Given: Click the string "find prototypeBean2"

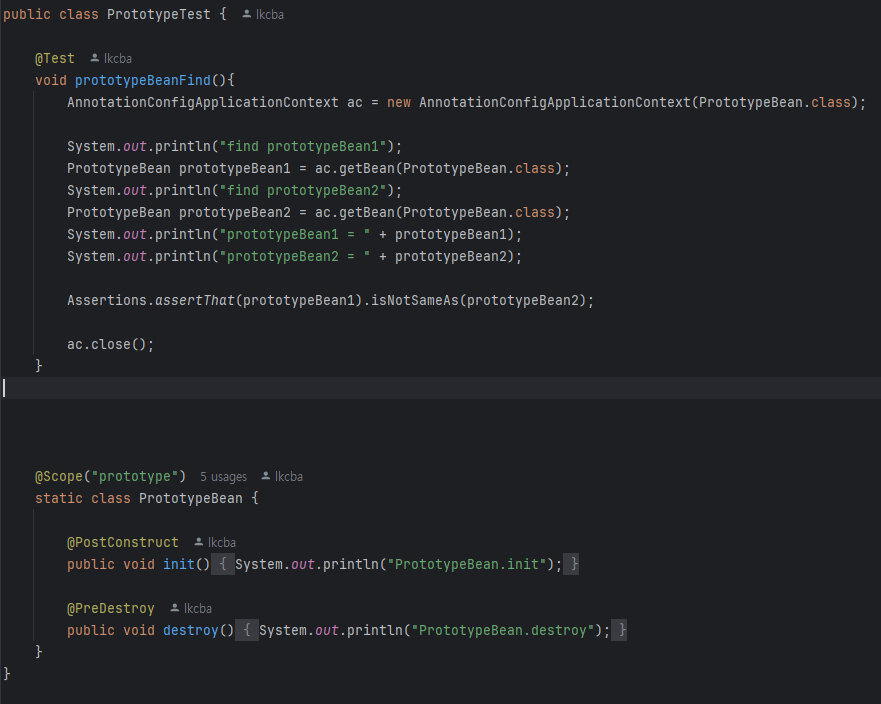Looking at the screenshot, I should [x=303, y=190].
